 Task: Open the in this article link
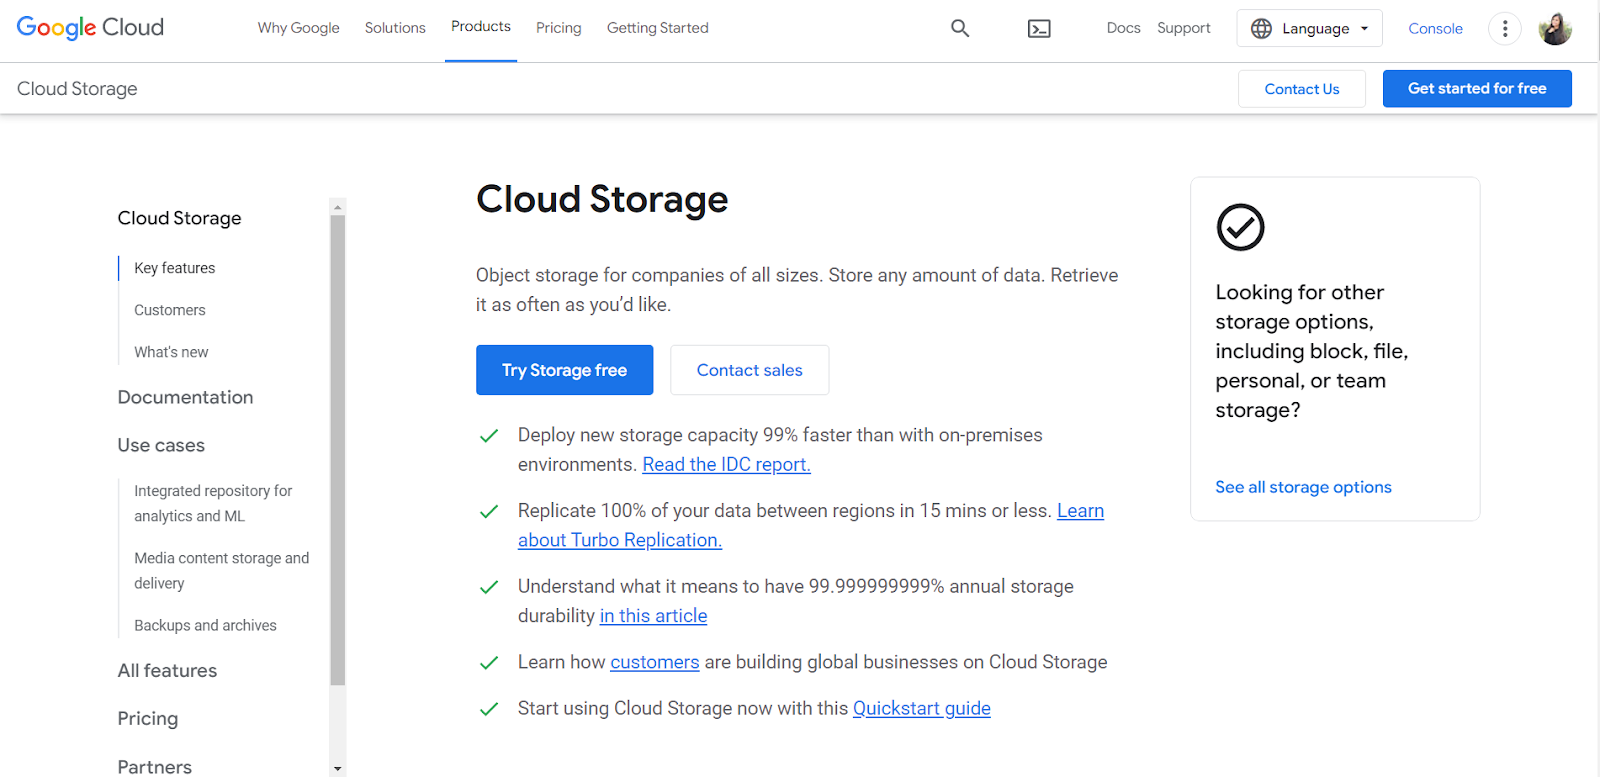654,616
